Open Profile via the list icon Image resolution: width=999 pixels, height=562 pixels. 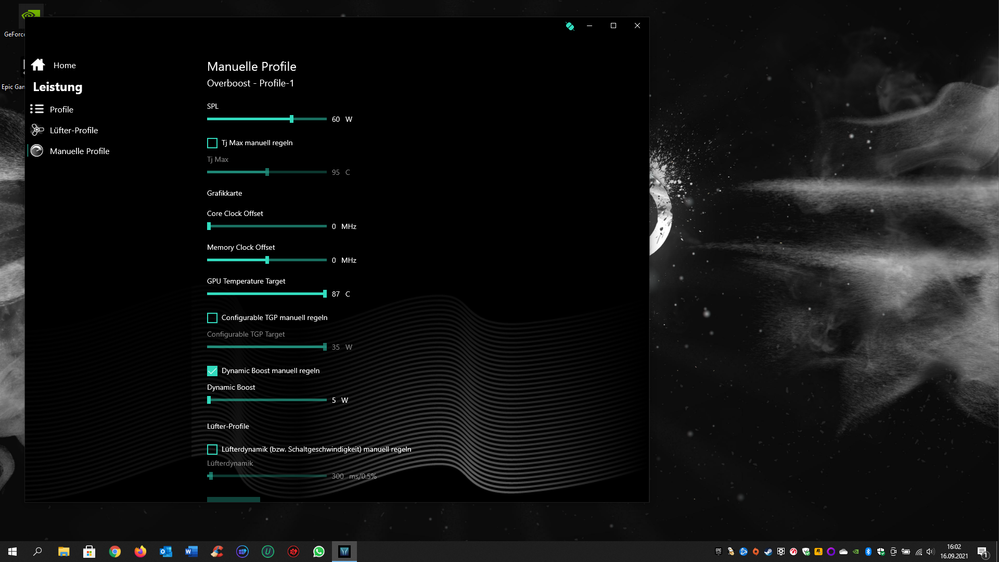pos(37,109)
